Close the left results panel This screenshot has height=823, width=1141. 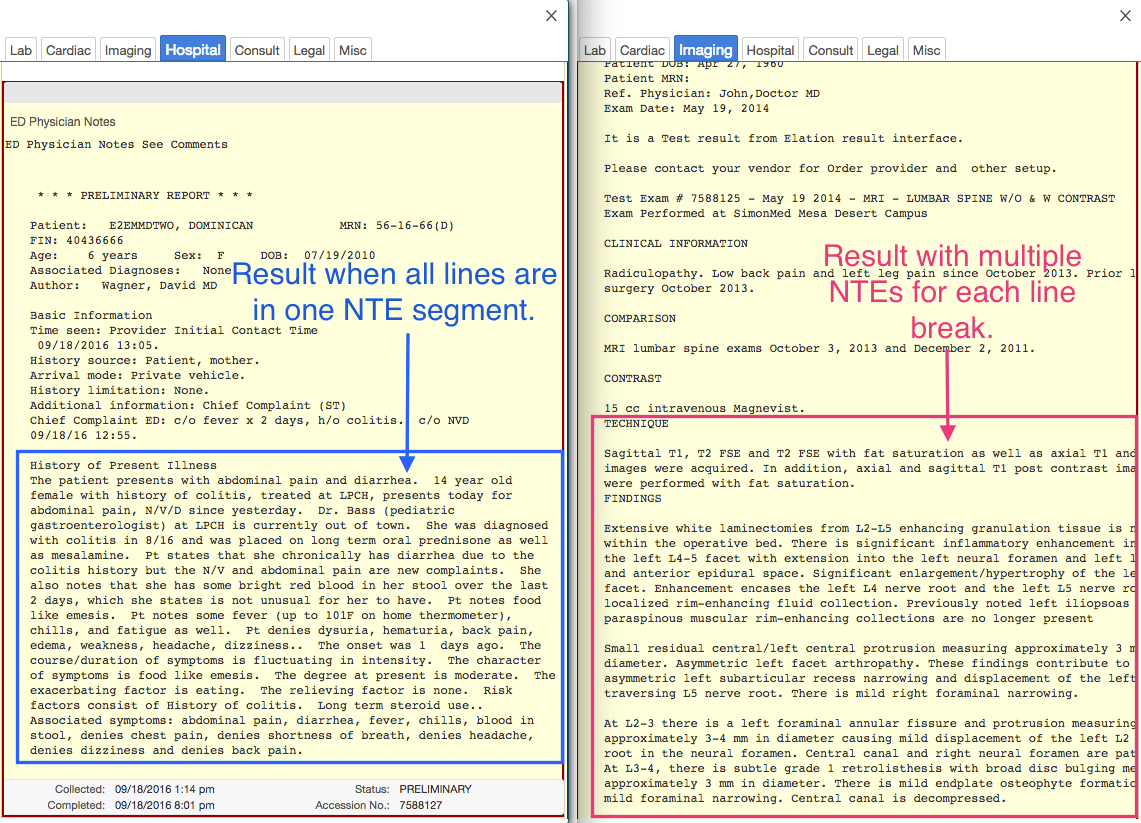coord(552,15)
